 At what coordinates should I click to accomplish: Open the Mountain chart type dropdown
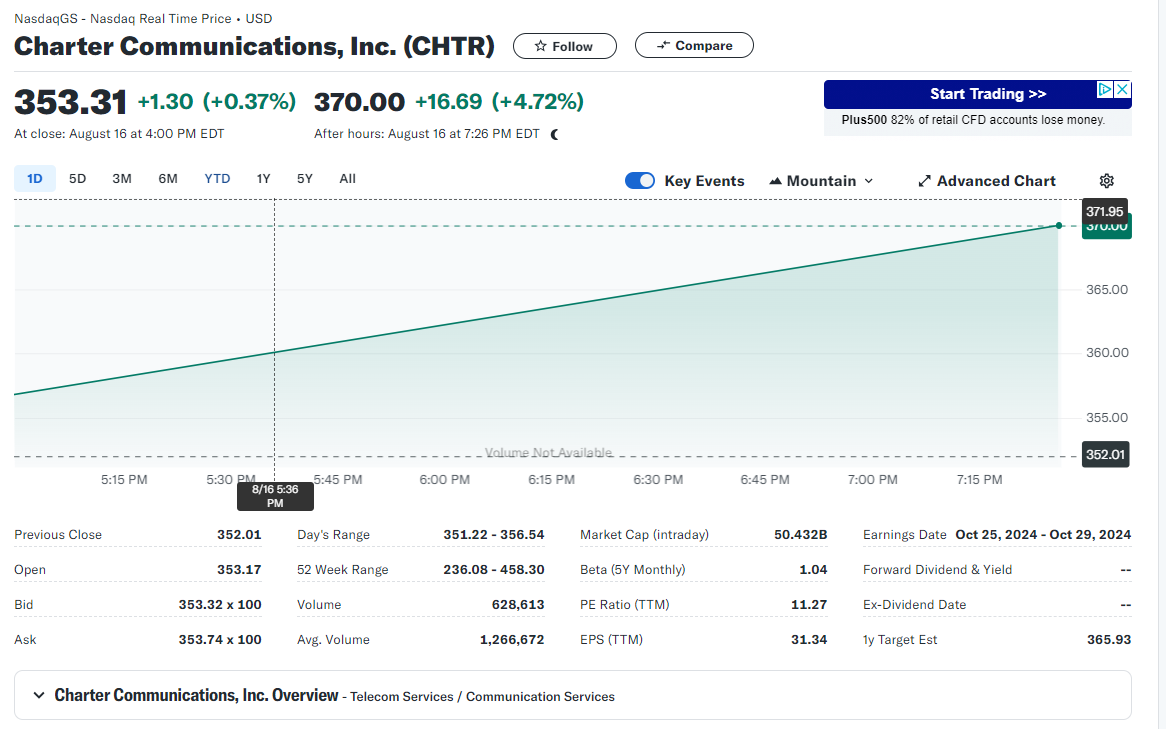coord(821,181)
